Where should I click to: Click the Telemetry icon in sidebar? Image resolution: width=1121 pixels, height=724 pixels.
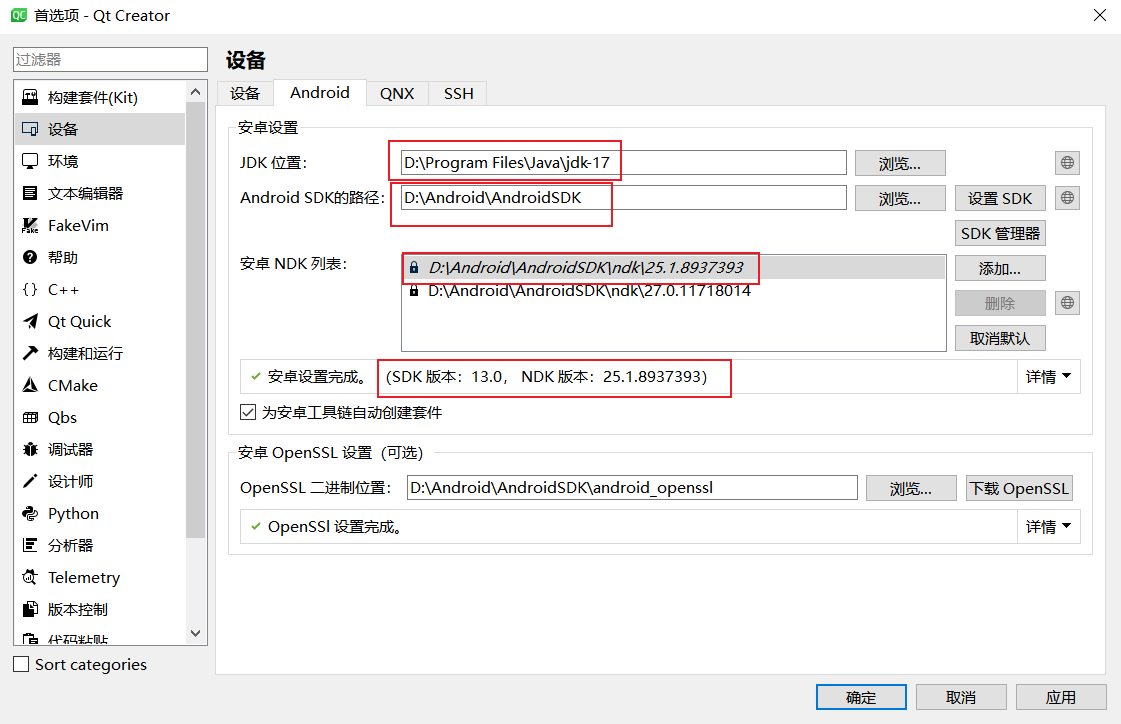tap(30, 577)
